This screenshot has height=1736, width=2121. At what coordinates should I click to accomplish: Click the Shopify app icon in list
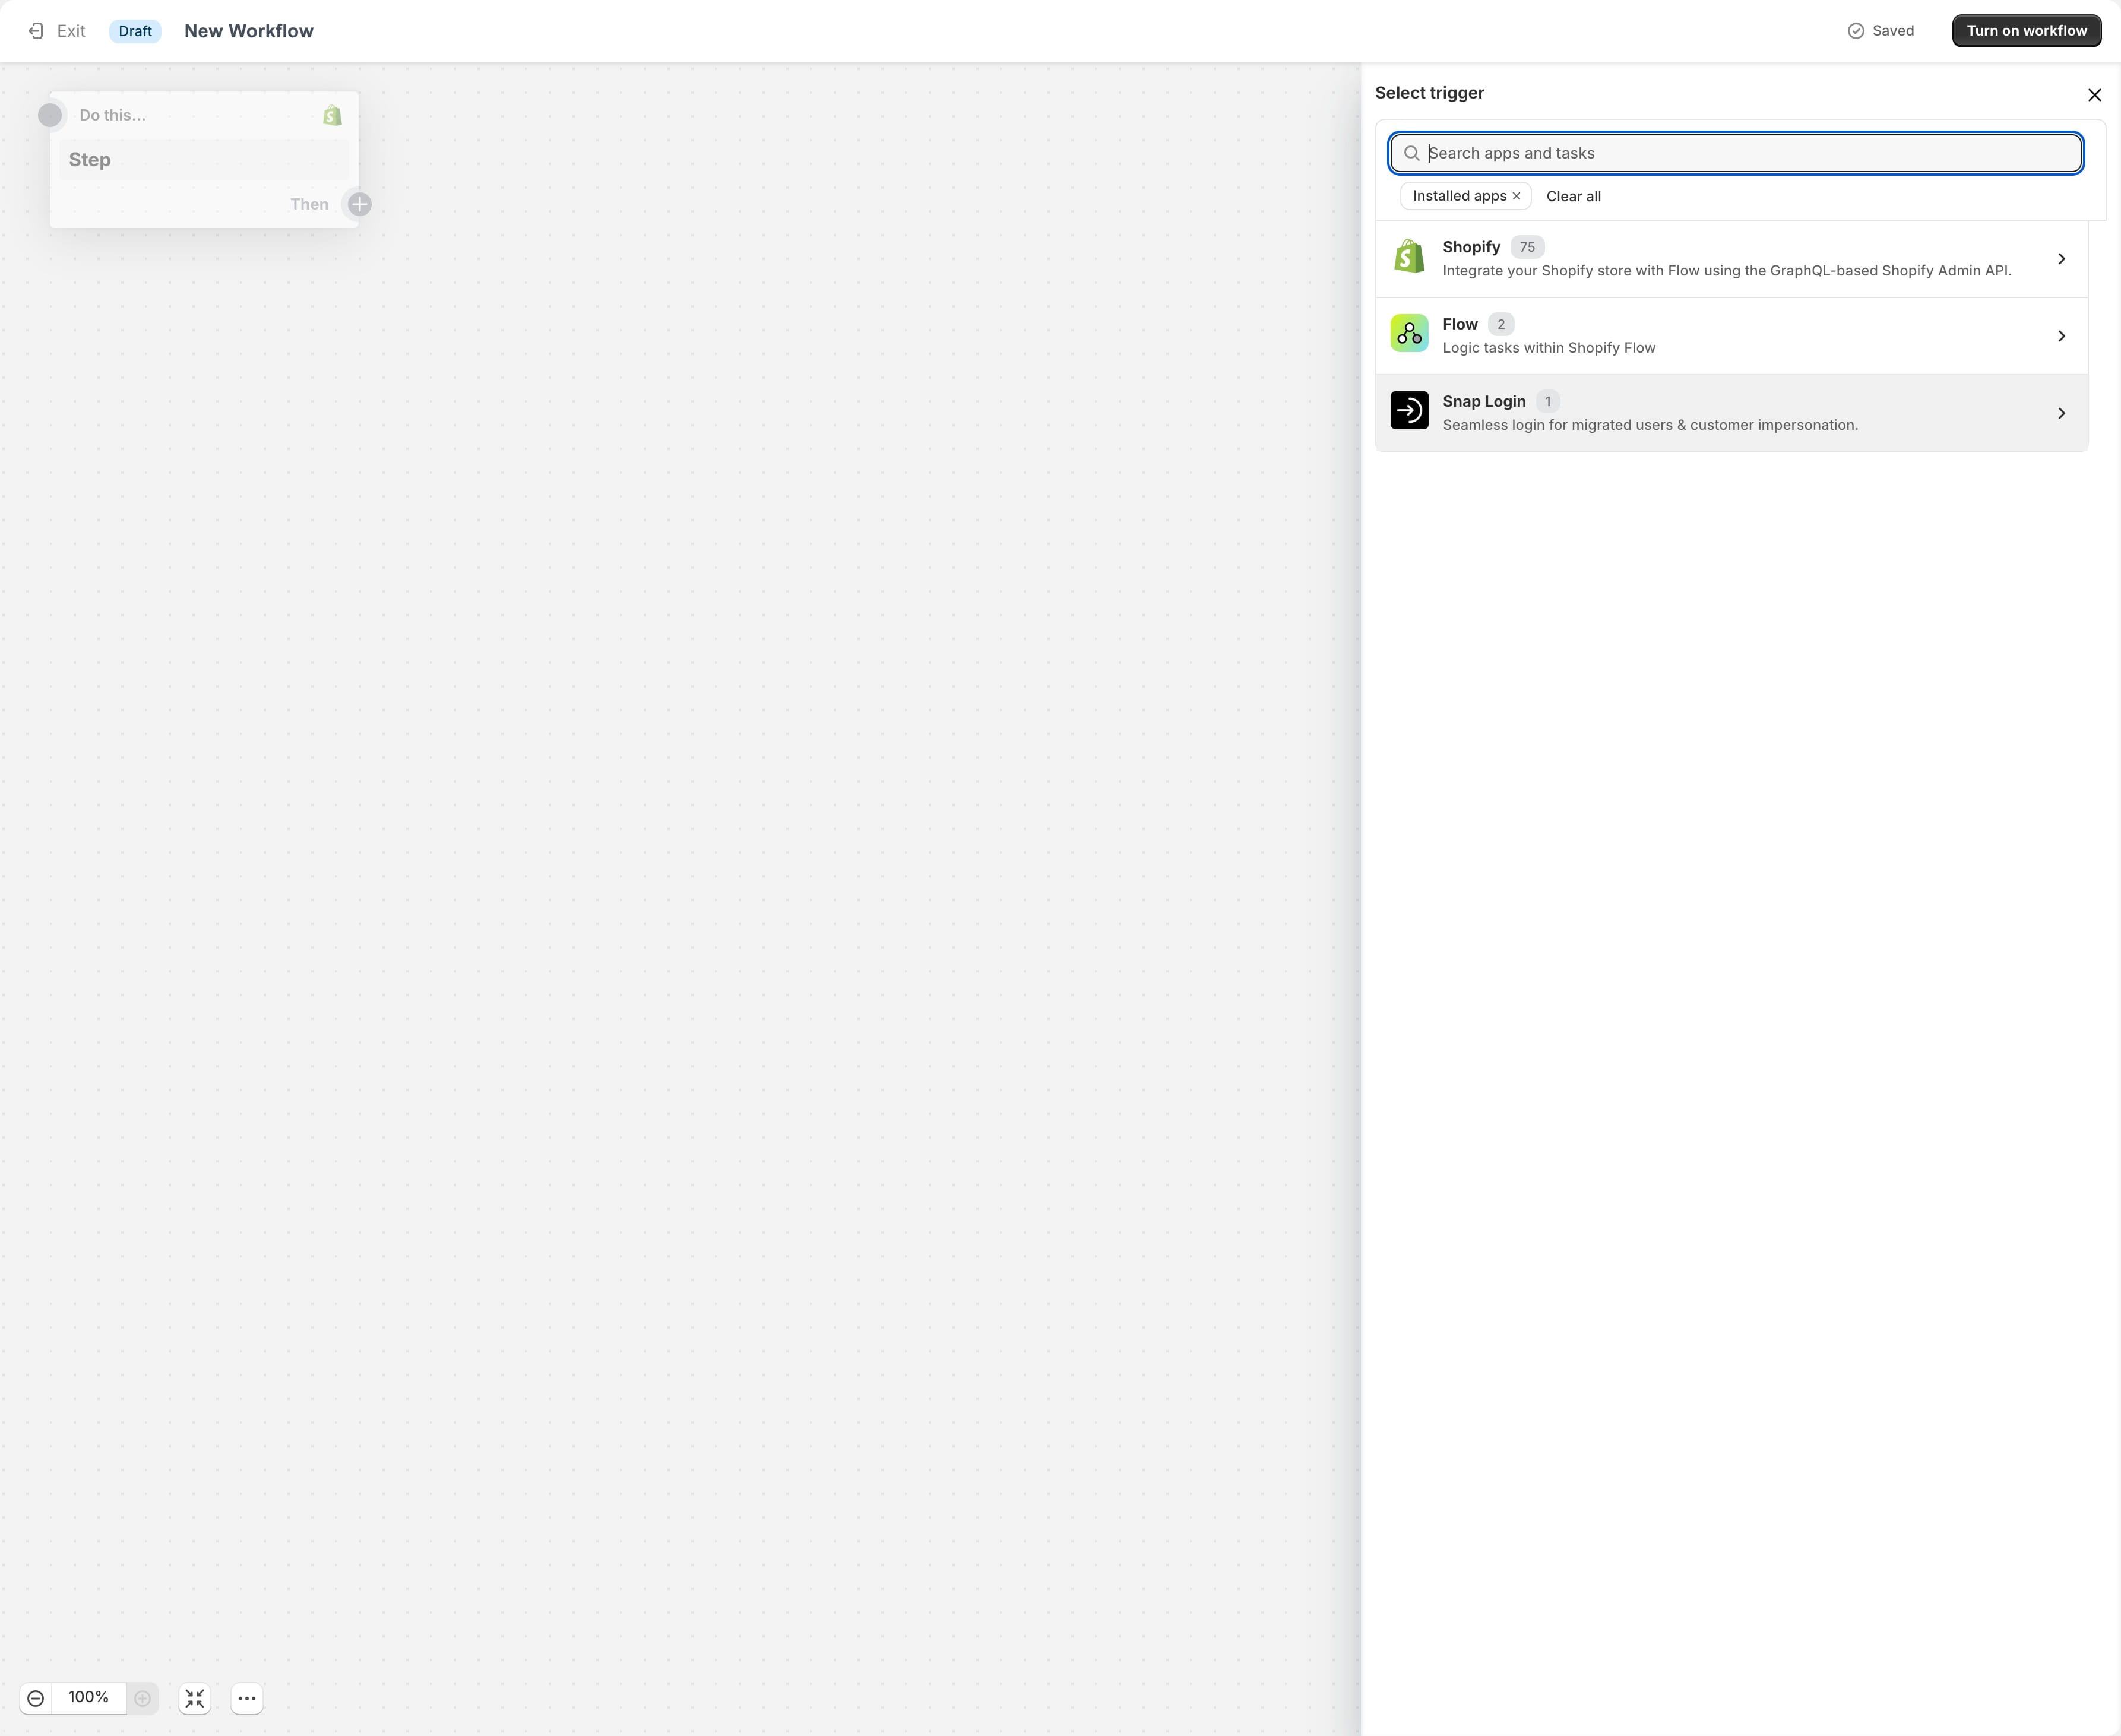click(1409, 257)
